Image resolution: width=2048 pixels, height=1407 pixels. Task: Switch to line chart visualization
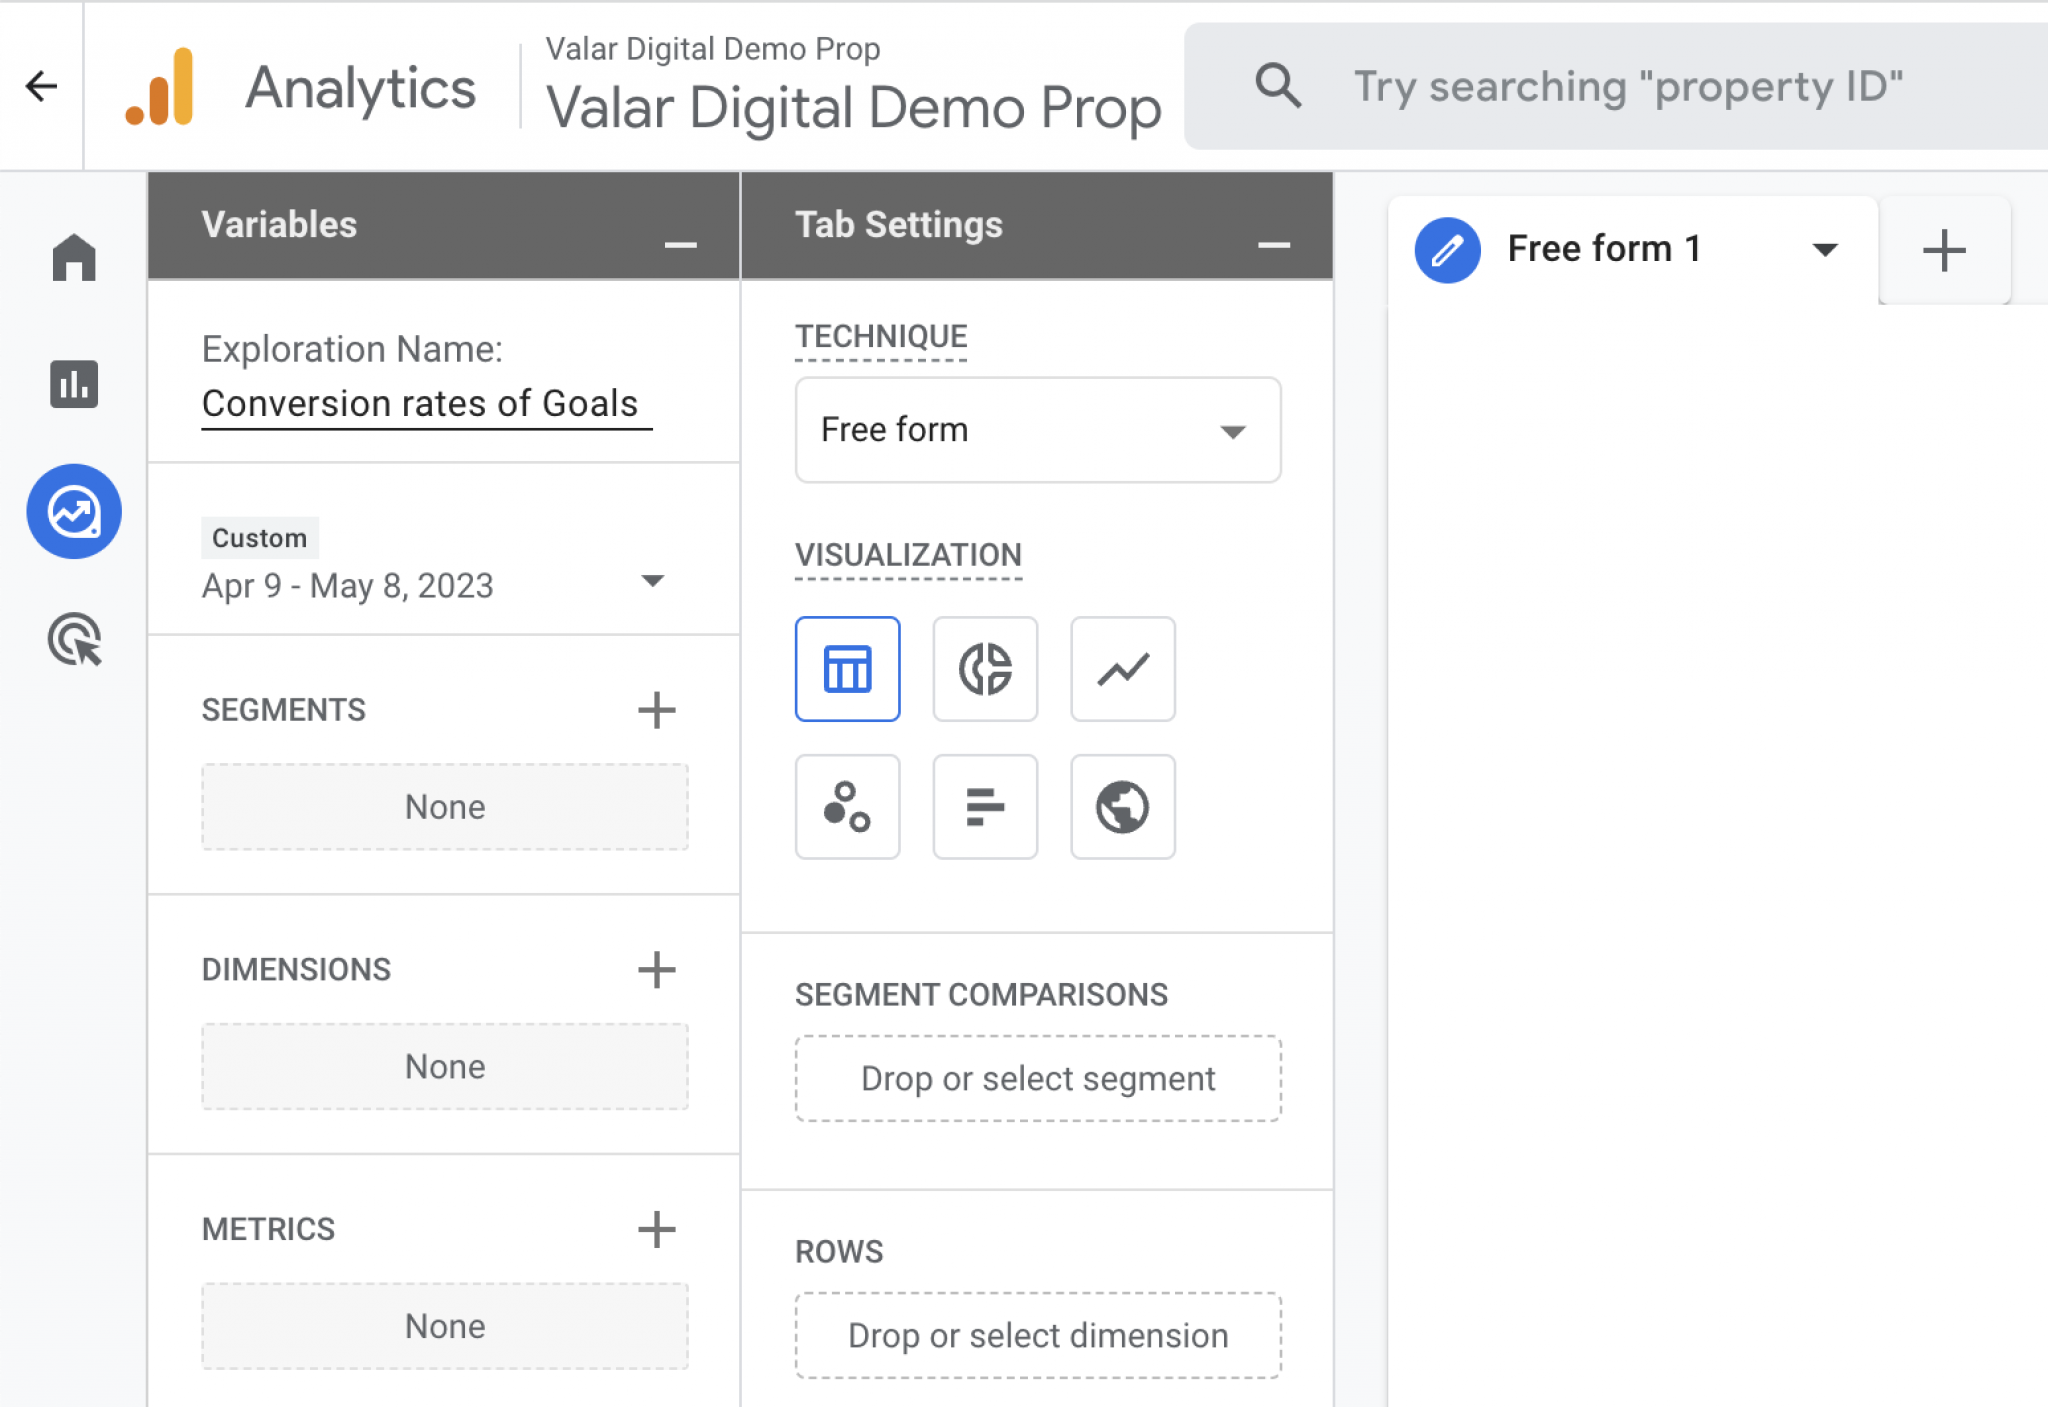1122,668
